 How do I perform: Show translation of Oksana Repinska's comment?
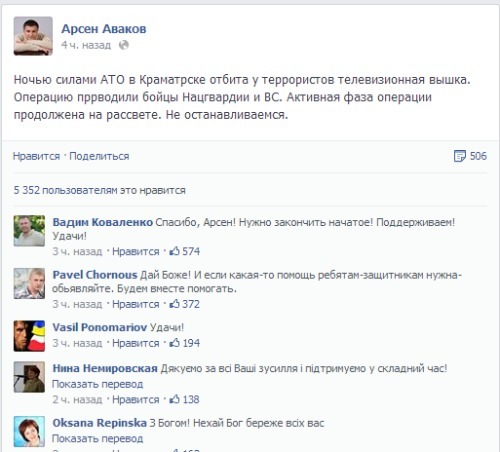pyautogui.click(x=98, y=438)
